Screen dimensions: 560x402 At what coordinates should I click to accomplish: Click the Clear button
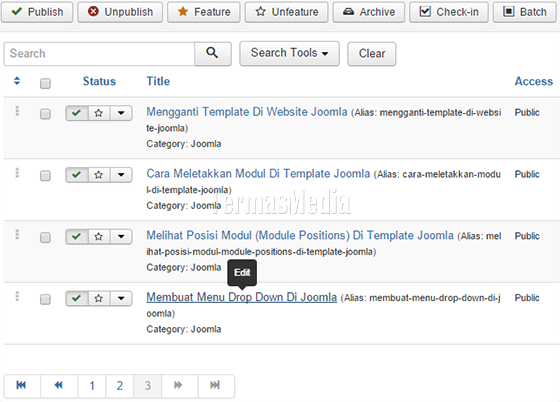[372, 54]
